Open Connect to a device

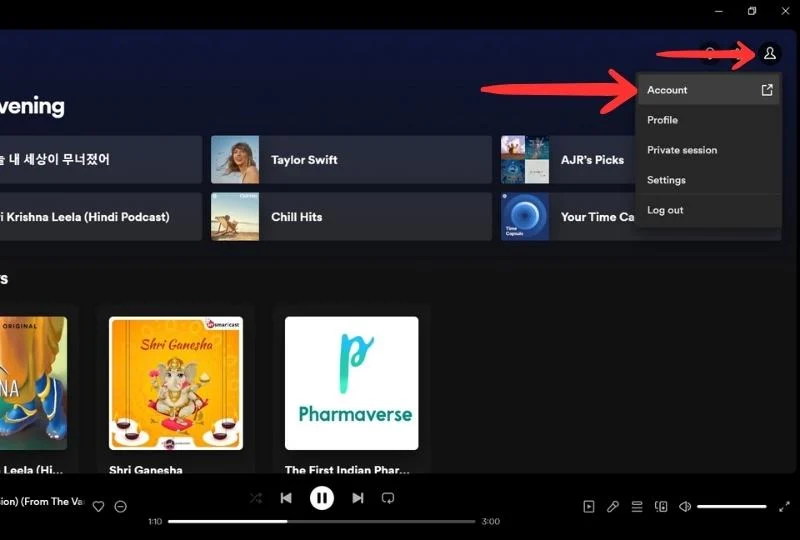click(661, 507)
